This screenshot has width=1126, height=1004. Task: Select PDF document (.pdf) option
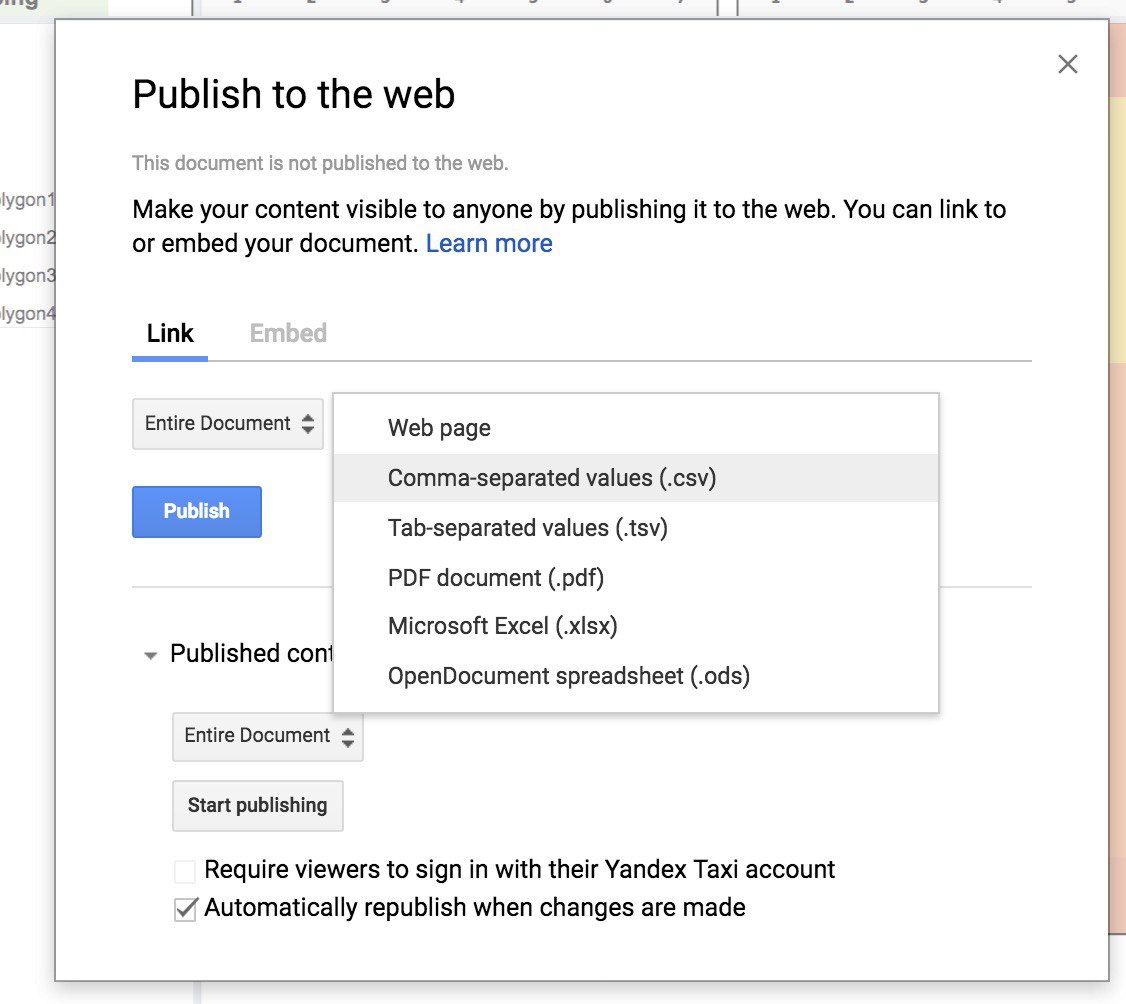[496, 577]
